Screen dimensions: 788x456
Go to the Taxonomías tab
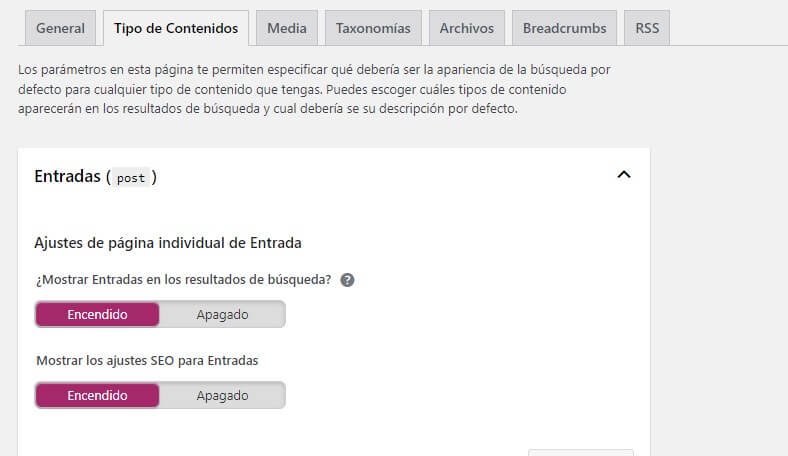(373, 28)
